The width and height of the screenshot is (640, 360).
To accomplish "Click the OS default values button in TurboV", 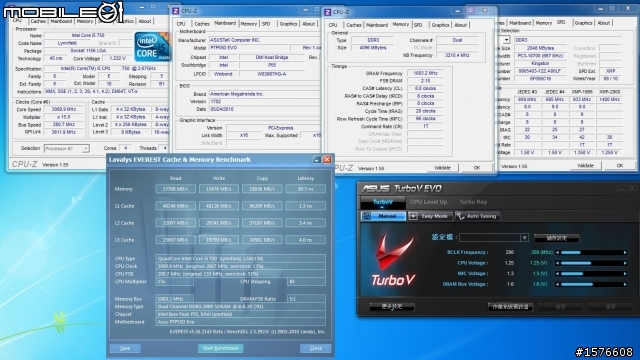I will click(x=510, y=307).
